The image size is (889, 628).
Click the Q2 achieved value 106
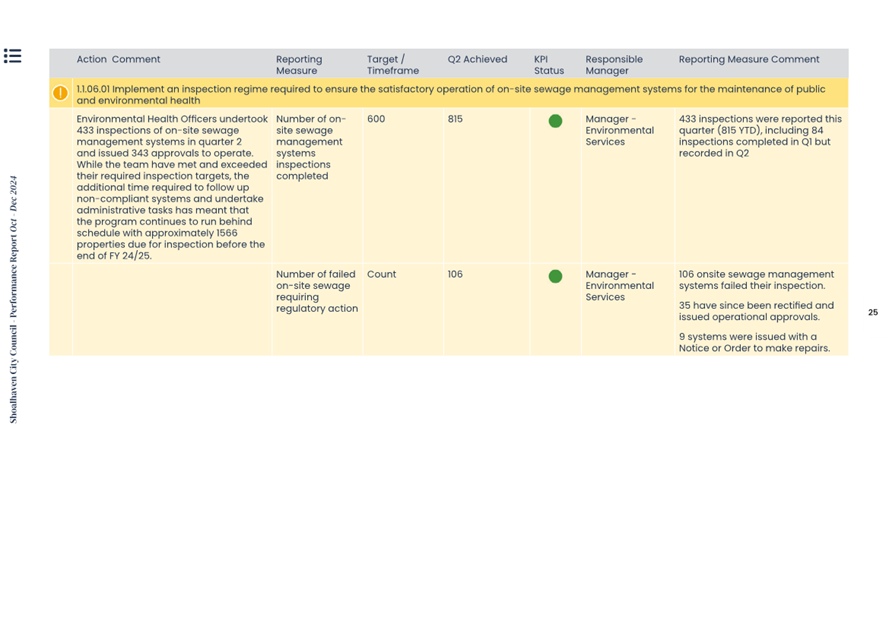(x=455, y=274)
